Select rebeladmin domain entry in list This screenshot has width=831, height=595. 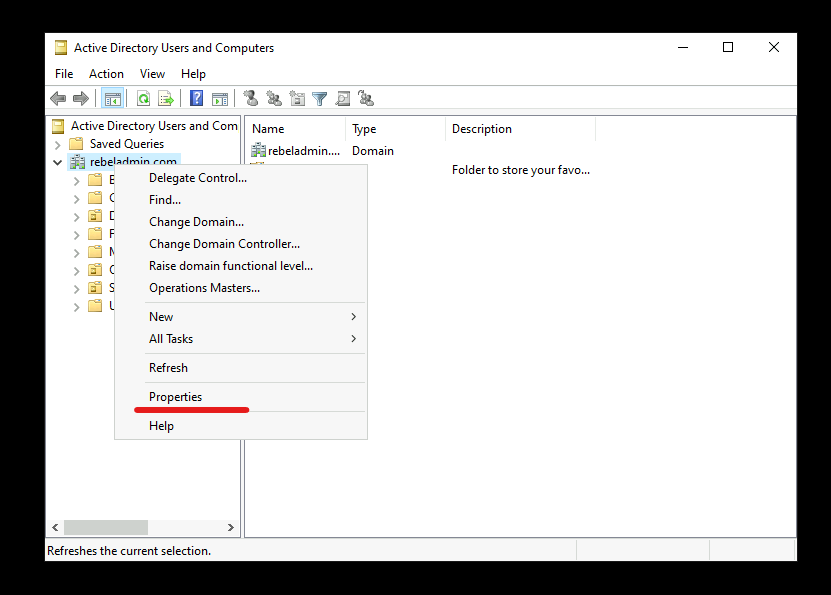click(296, 151)
